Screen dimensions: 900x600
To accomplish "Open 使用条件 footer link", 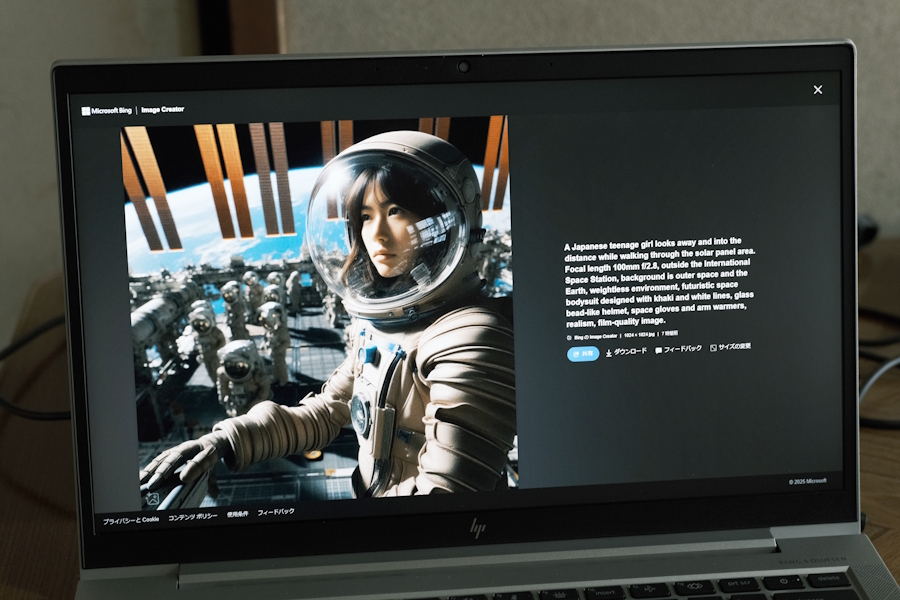I will tap(238, 514).
